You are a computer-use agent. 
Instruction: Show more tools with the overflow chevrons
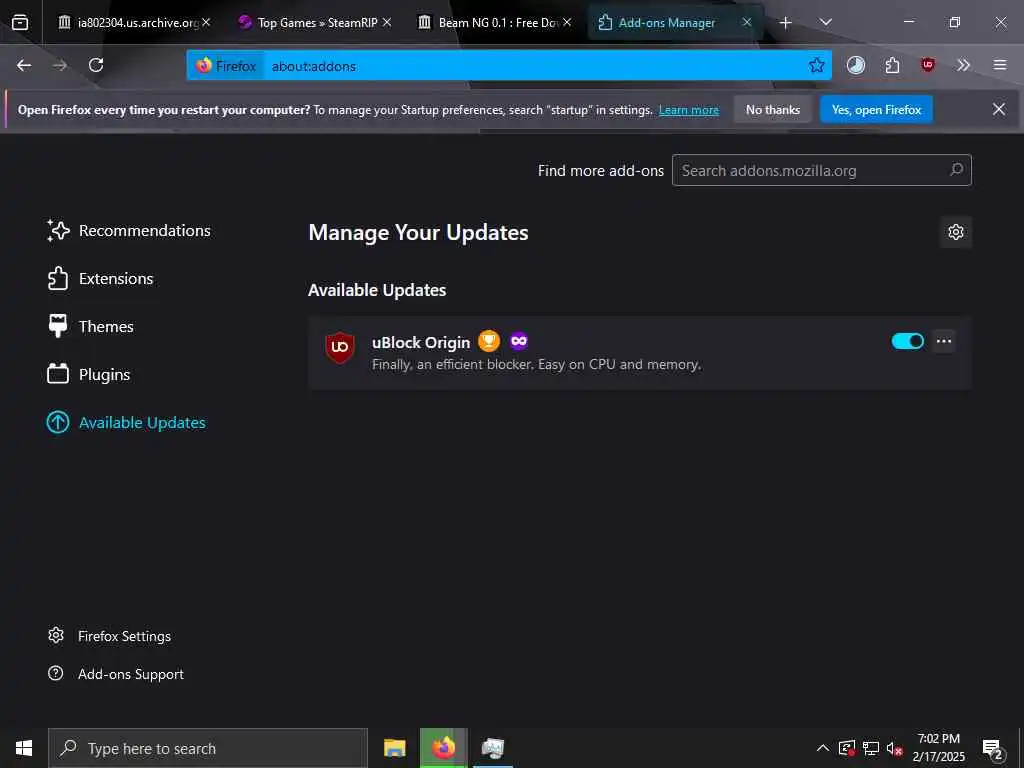(x=963, y=65)
